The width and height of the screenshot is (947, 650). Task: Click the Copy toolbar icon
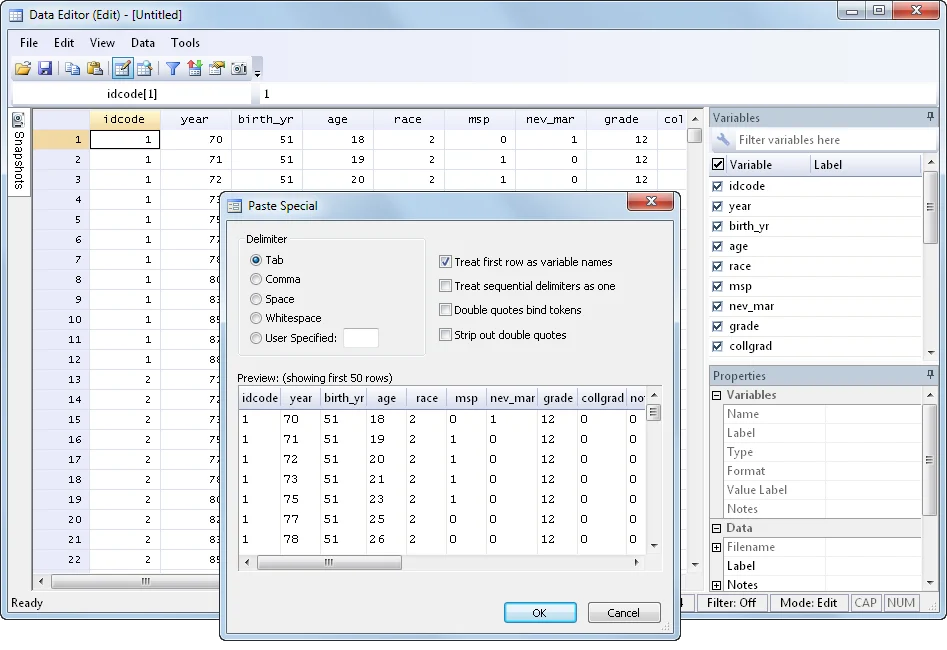tap(72, 69)
